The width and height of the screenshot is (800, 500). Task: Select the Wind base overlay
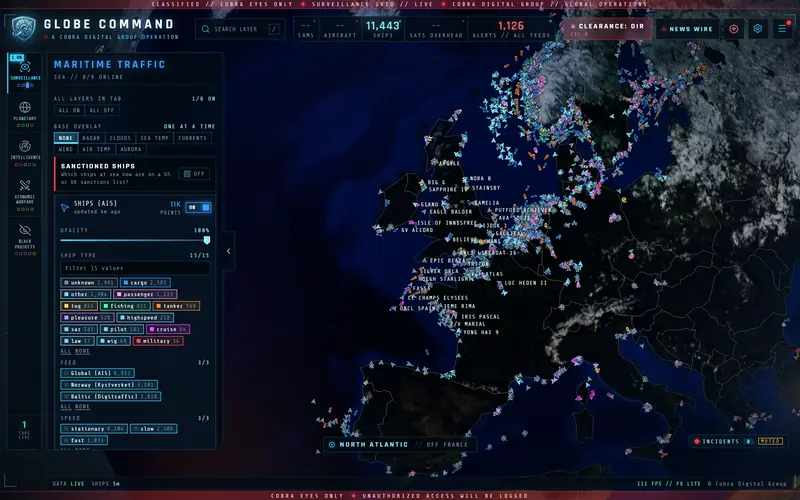tap(66, 149)
